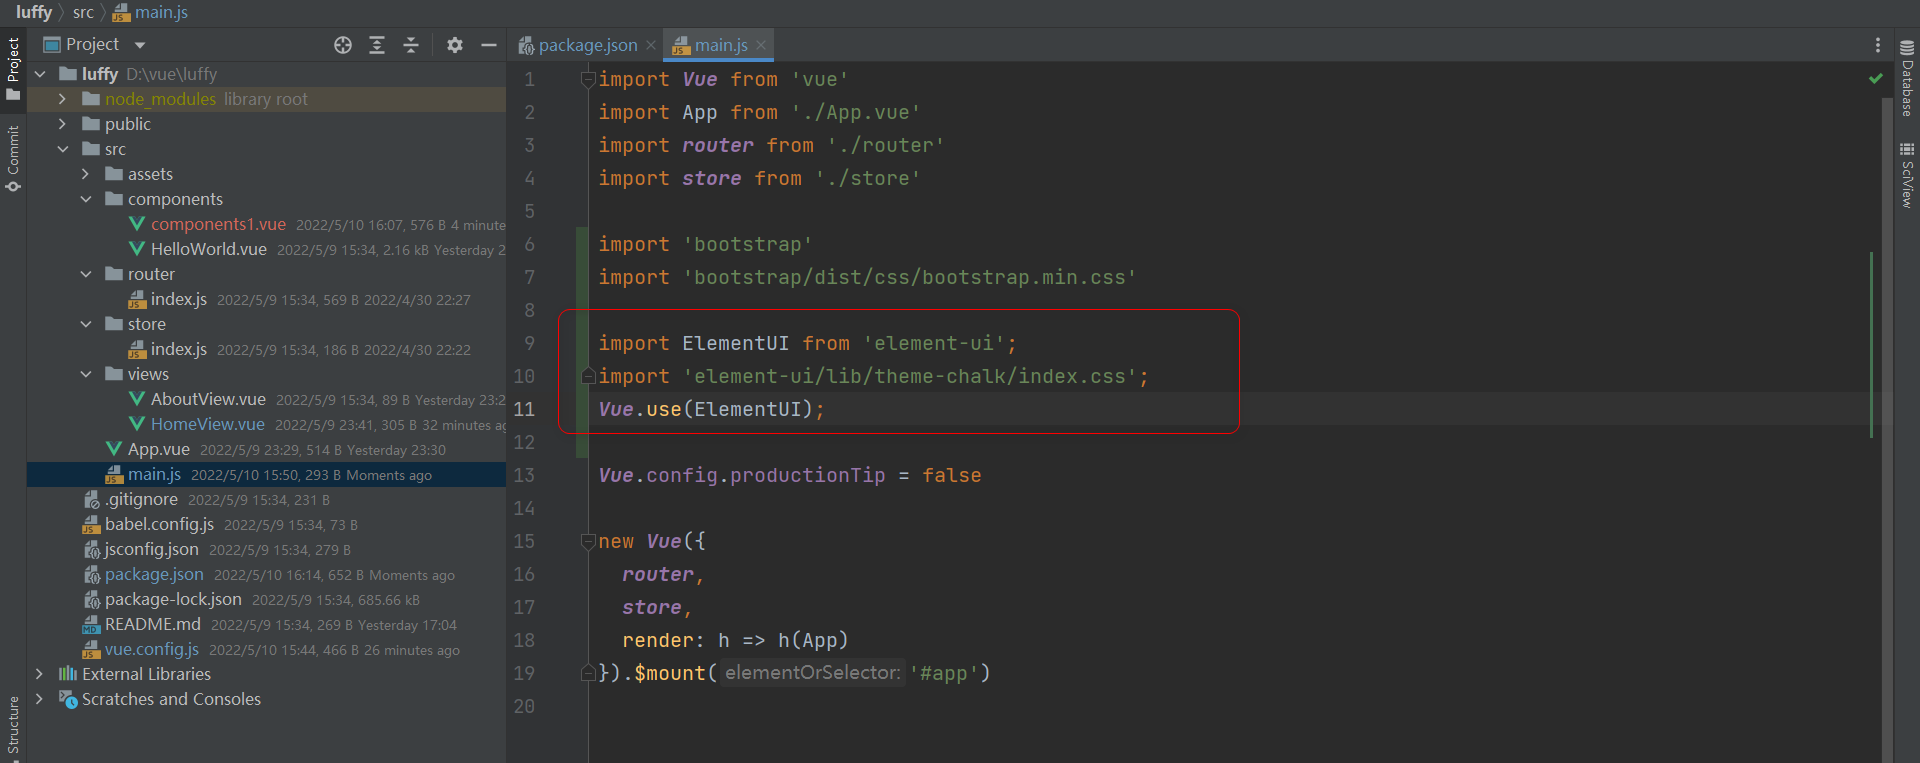Click fold marker at line 1 imports

pos(588,79)
